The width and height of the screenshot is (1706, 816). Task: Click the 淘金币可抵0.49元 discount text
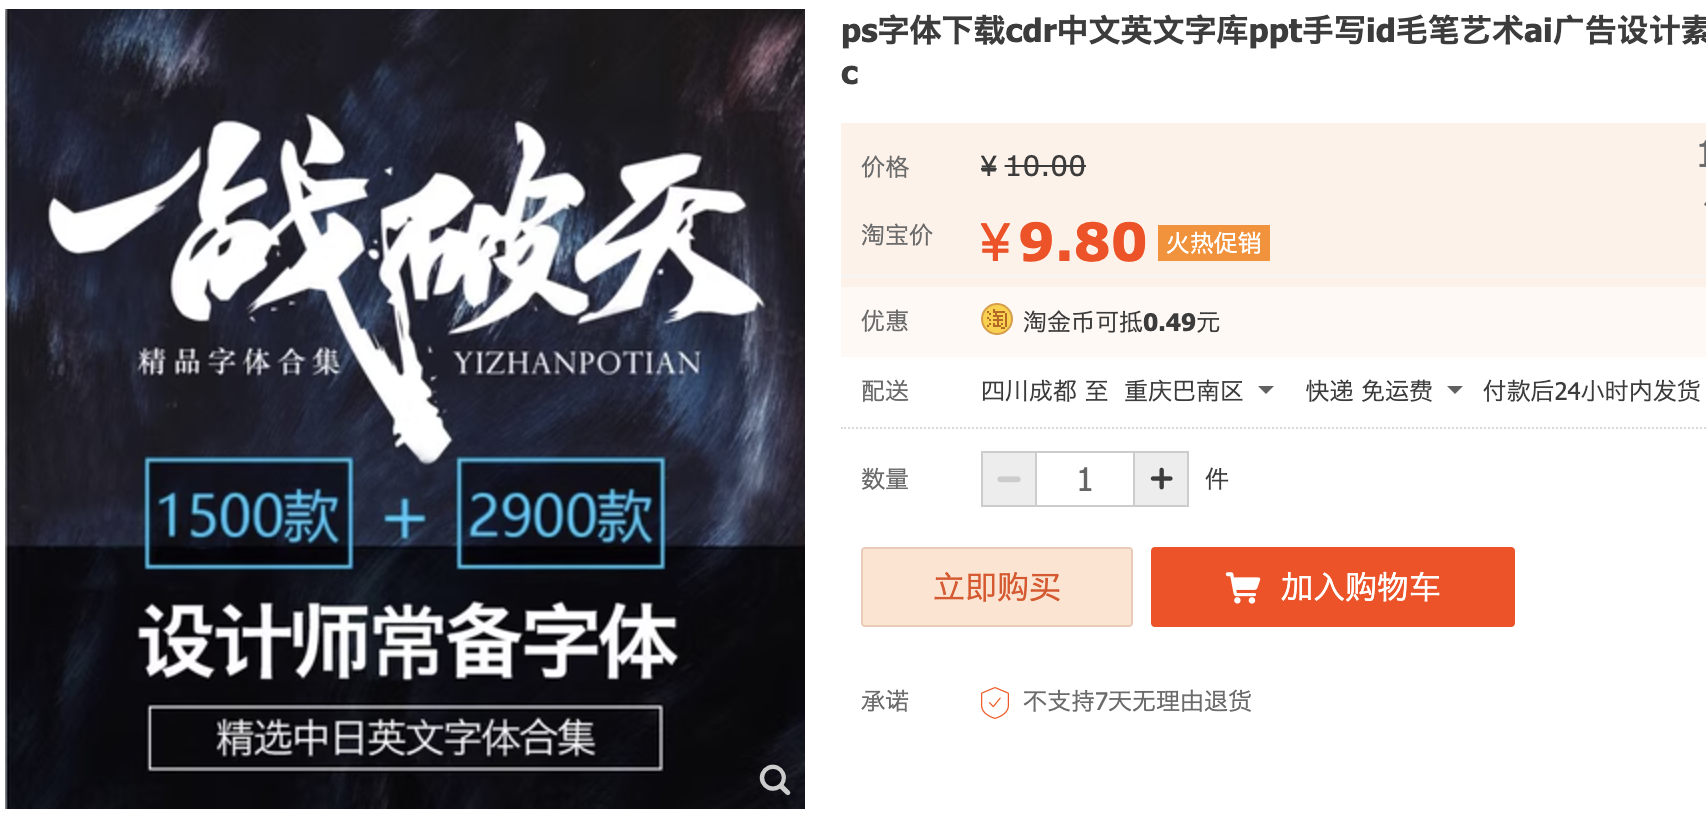coord(1121,322)
